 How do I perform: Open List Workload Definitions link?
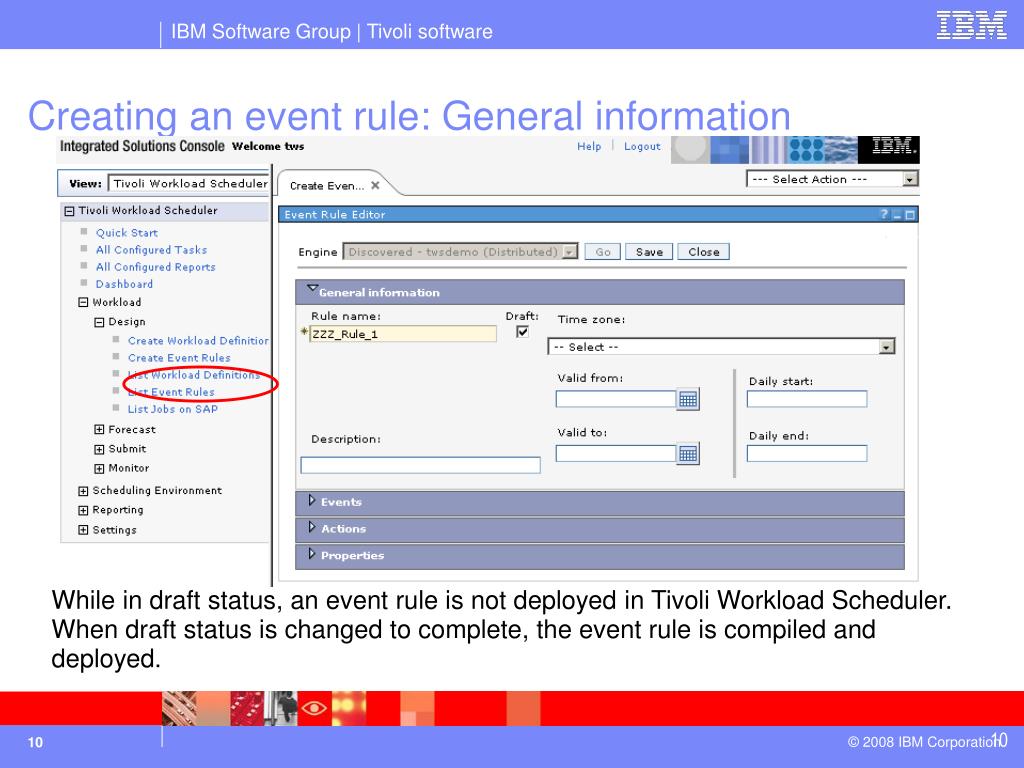tap(193, 375)
